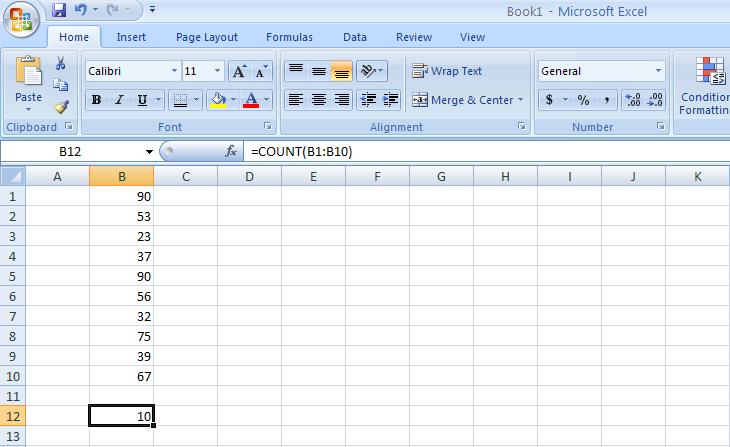This screenshot has width=730, height=447.
Task: Undo the last action
Action: [80, 10]
